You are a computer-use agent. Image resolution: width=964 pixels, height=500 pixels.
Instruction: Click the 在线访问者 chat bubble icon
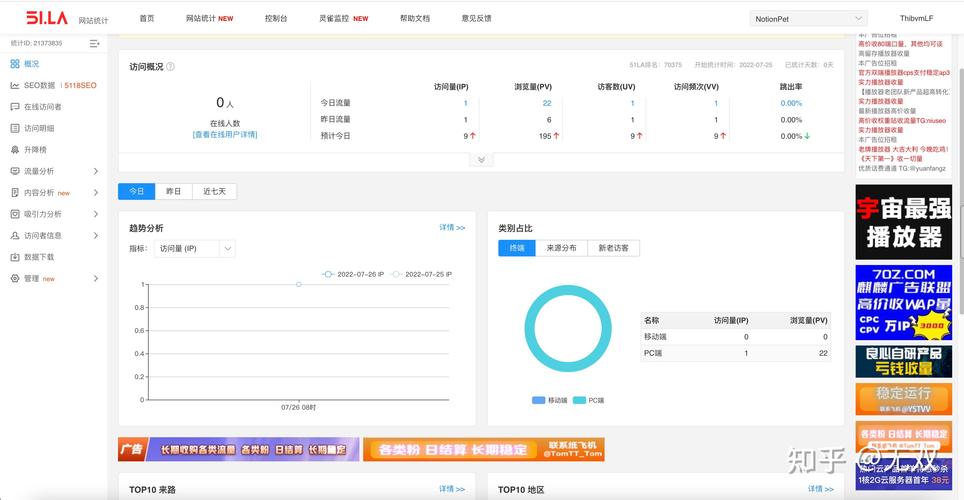pyautogui.click(x=15, y=107)
